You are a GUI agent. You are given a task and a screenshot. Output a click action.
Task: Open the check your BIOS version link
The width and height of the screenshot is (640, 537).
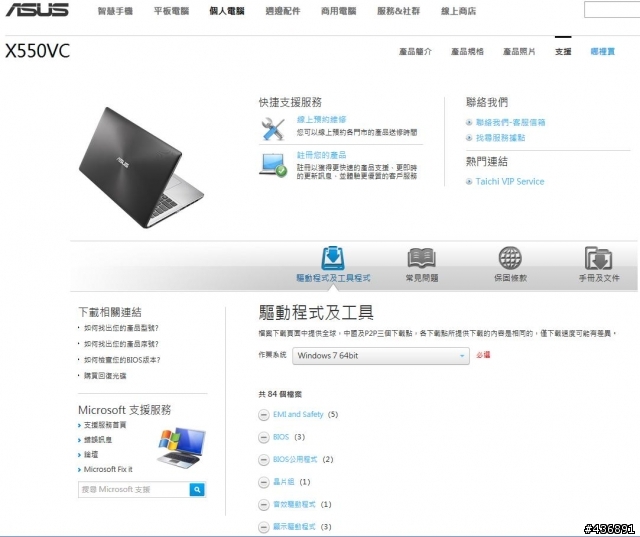122,360
